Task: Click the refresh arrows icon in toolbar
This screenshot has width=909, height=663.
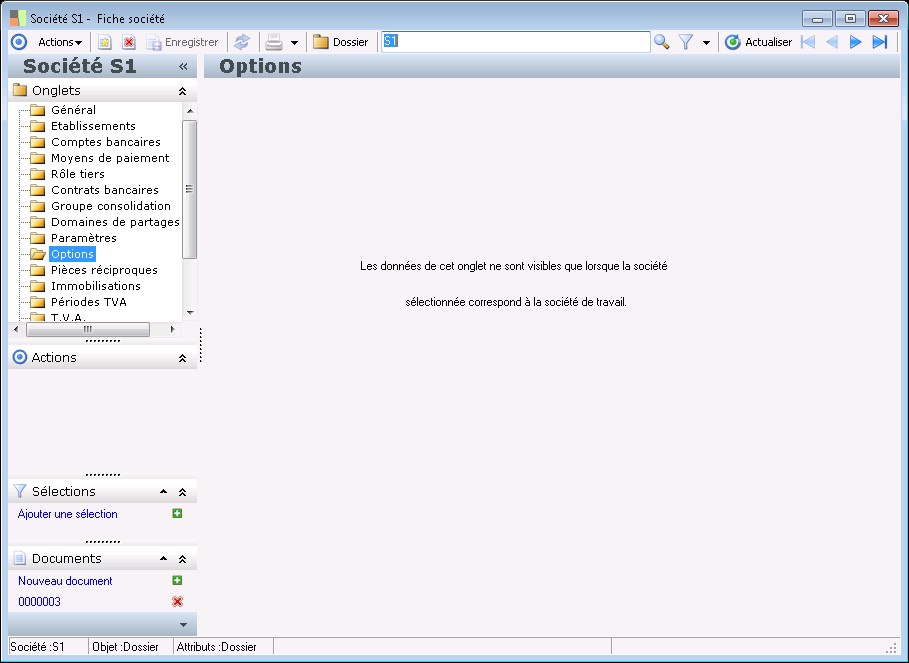Action: pos(242,42)
